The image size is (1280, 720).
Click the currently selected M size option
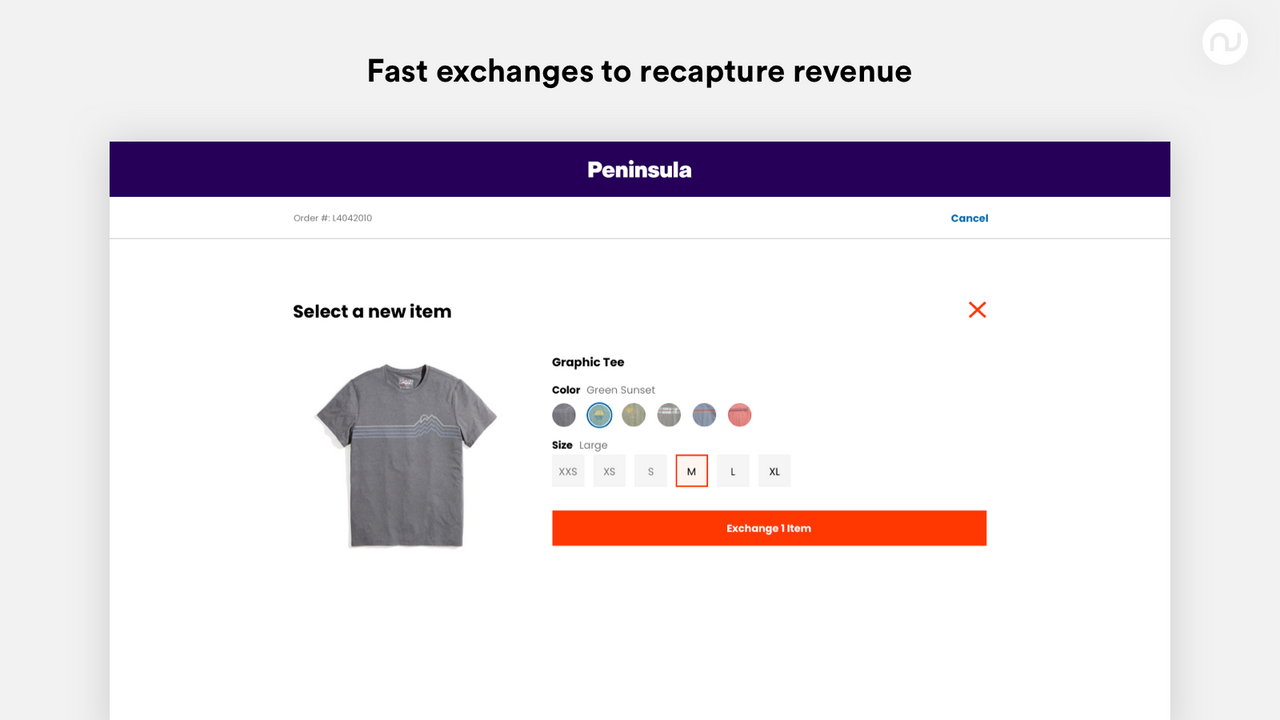[x=691, y=470]
